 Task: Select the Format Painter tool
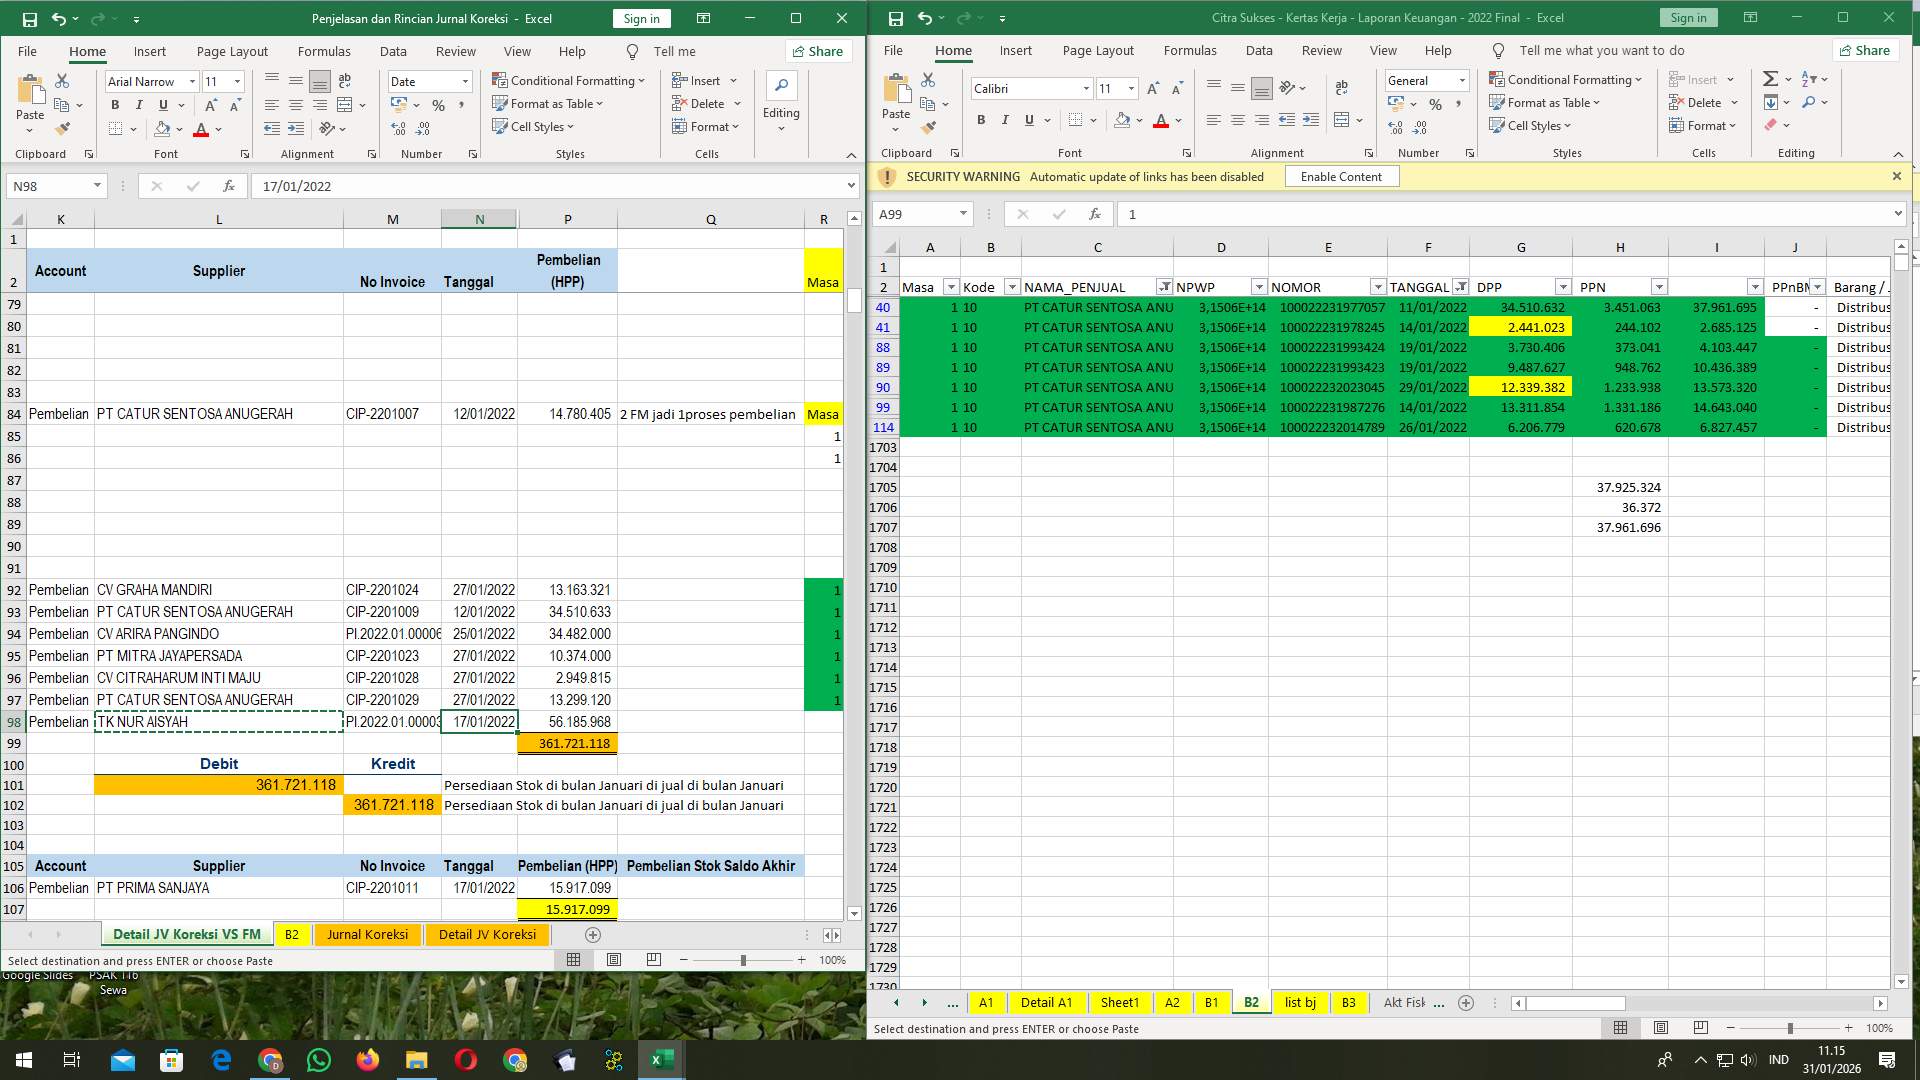coord(63,128)
